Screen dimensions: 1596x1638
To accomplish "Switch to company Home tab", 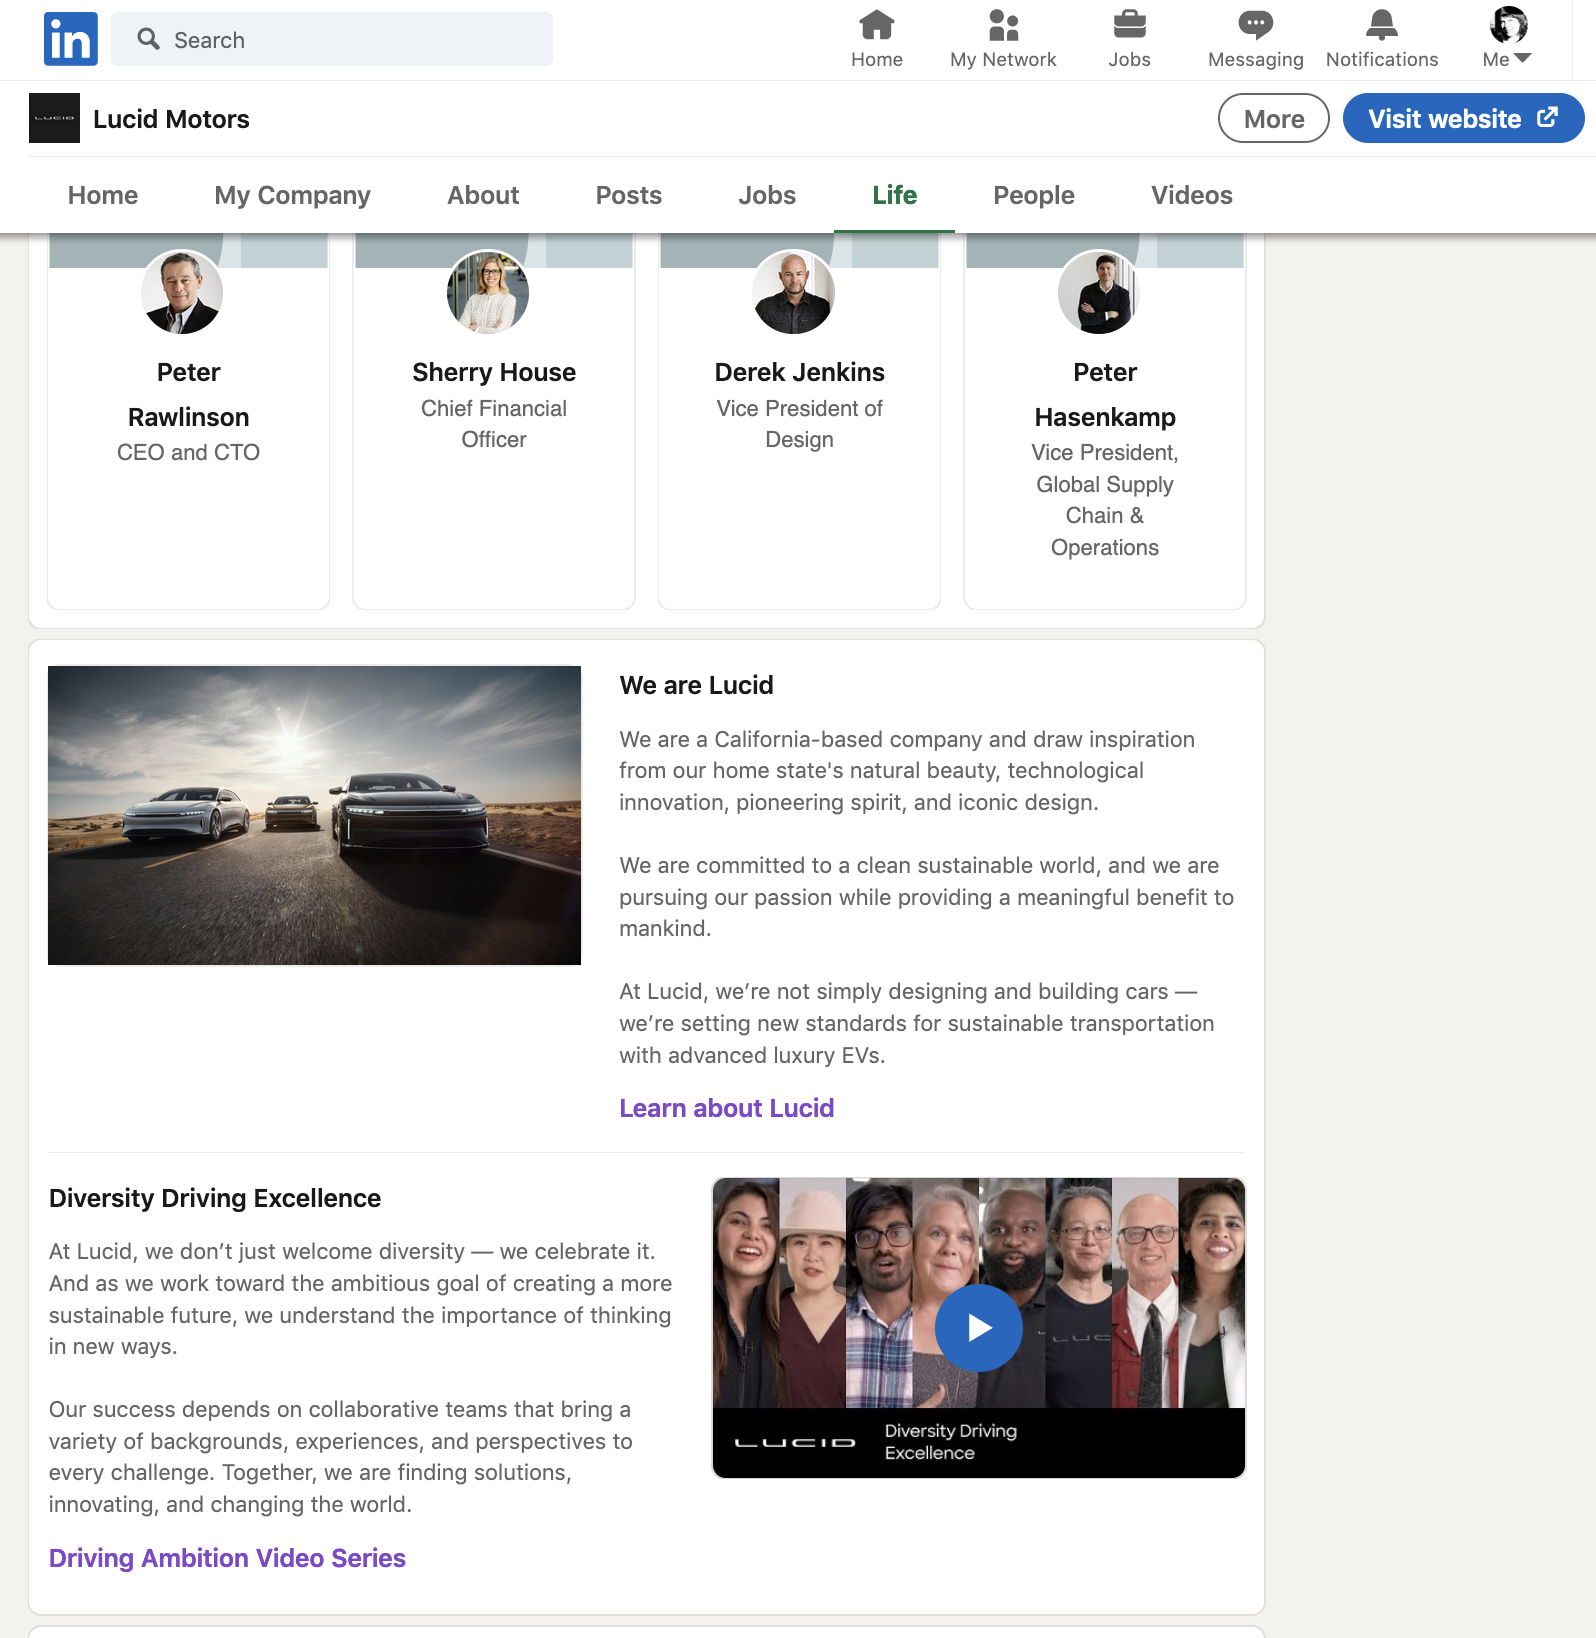I will (x=103, y=195).
